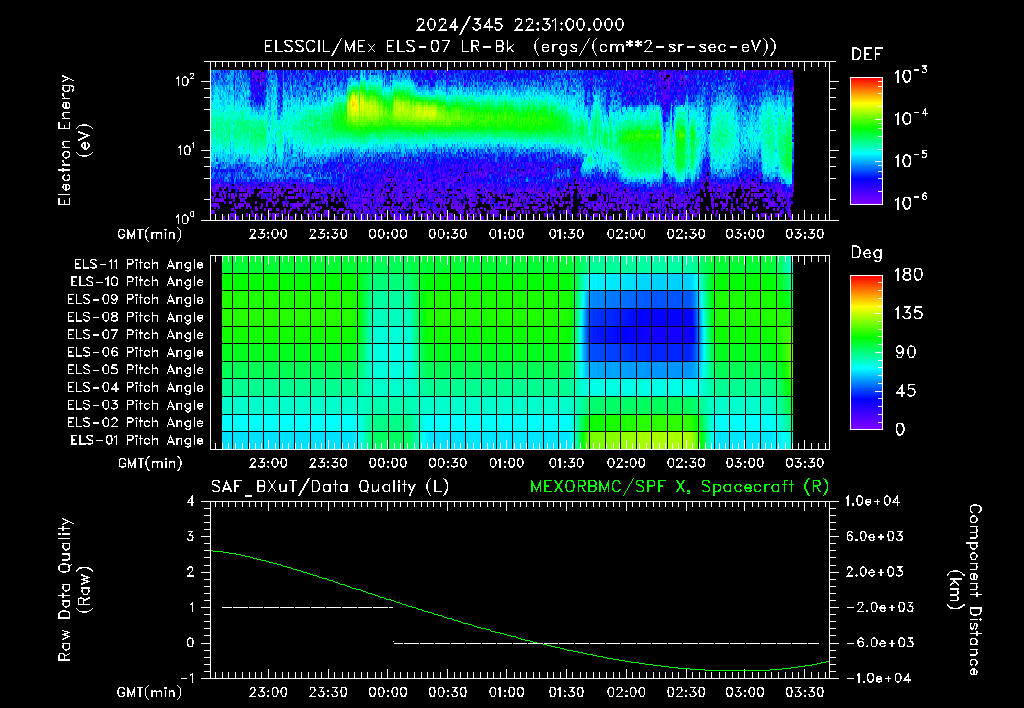Select the ELS-01 Pitch Angle row label
This screenshot has height=708, width=1024.
[137, 440]
